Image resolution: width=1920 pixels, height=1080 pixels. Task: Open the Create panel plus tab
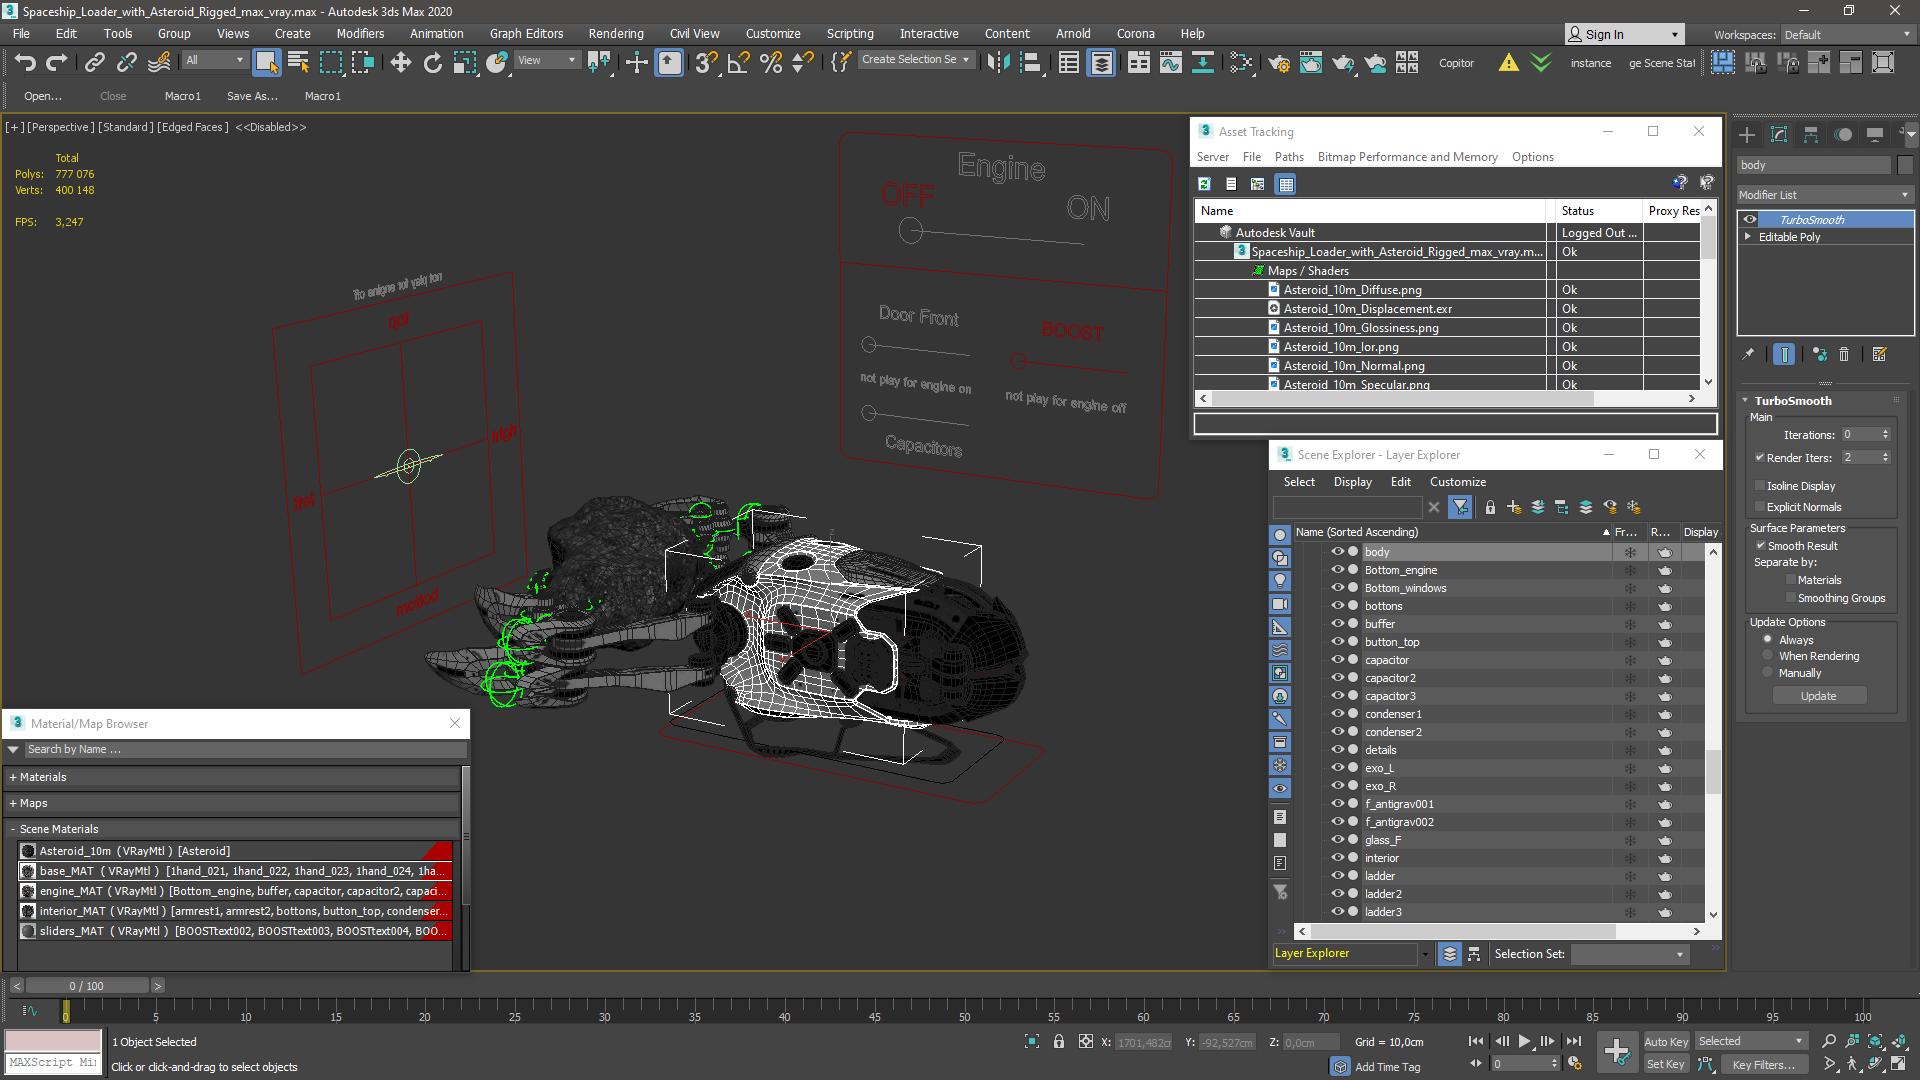tap(1747, 134)
